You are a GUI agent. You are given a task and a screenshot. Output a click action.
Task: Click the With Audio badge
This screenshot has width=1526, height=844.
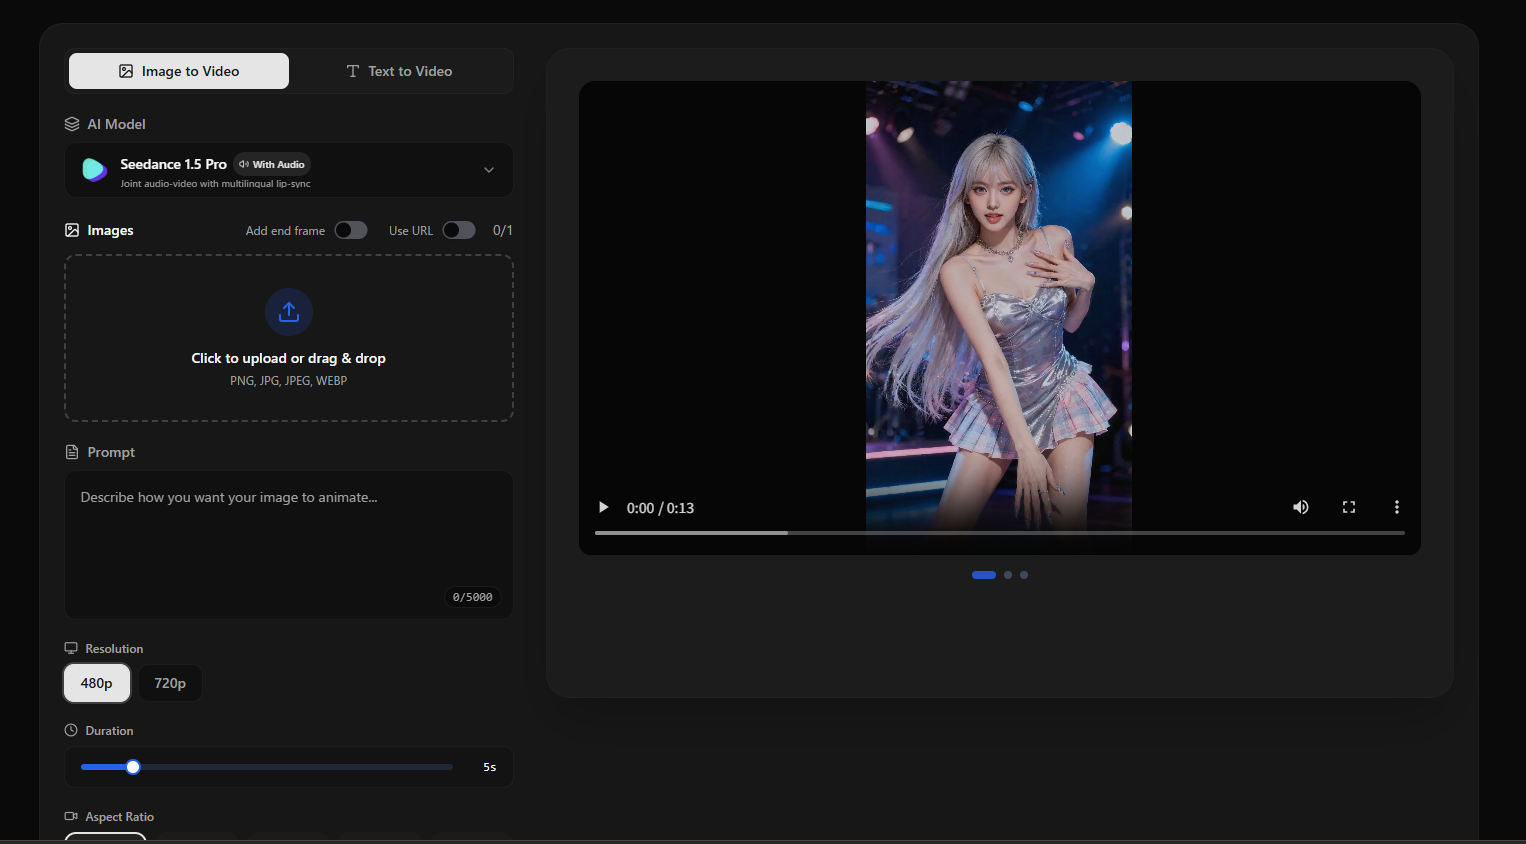(x=272, y=164)
